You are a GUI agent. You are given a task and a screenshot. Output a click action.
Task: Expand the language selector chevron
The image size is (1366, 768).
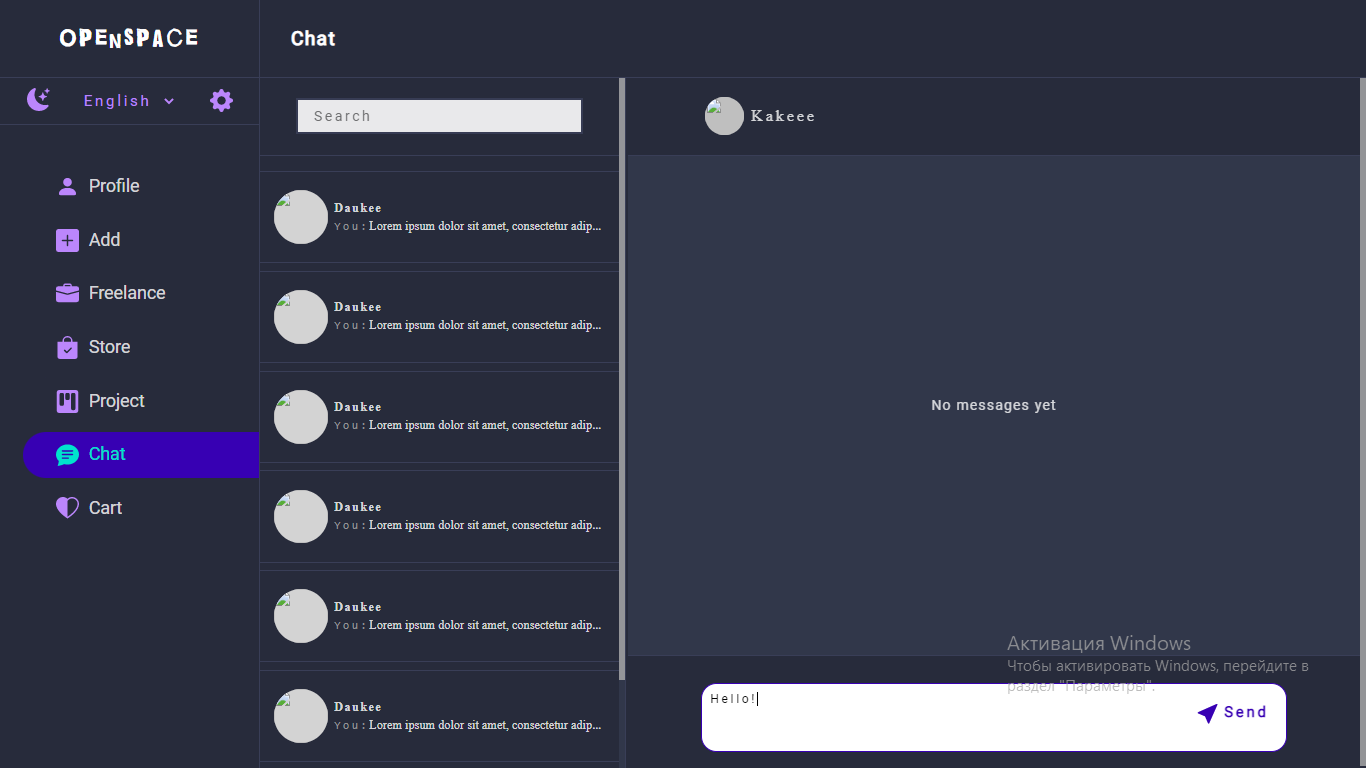(168, 101)
